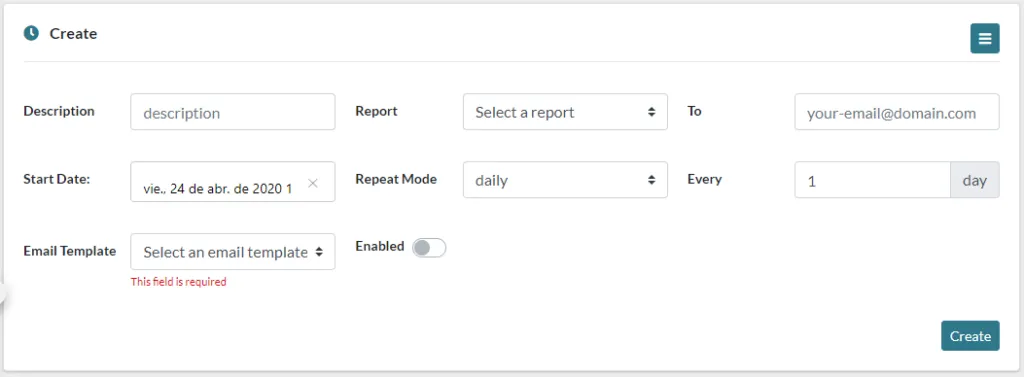Open the hamburger menu icon
The image size is (1024, 377).
click(985, 39)
